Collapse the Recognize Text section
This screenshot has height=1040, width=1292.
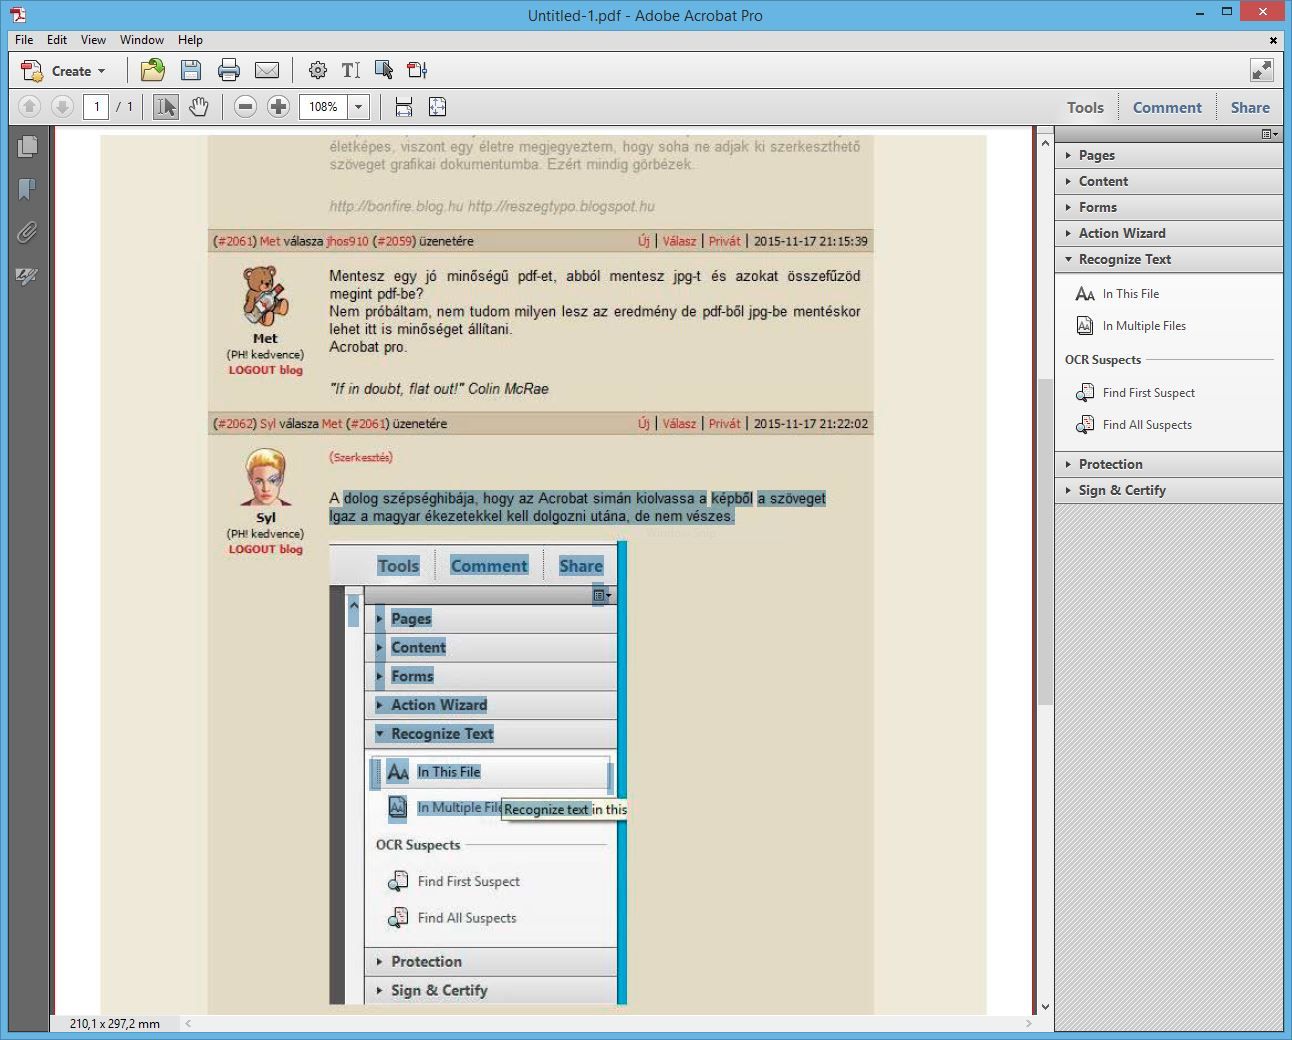coord(1168,259)
